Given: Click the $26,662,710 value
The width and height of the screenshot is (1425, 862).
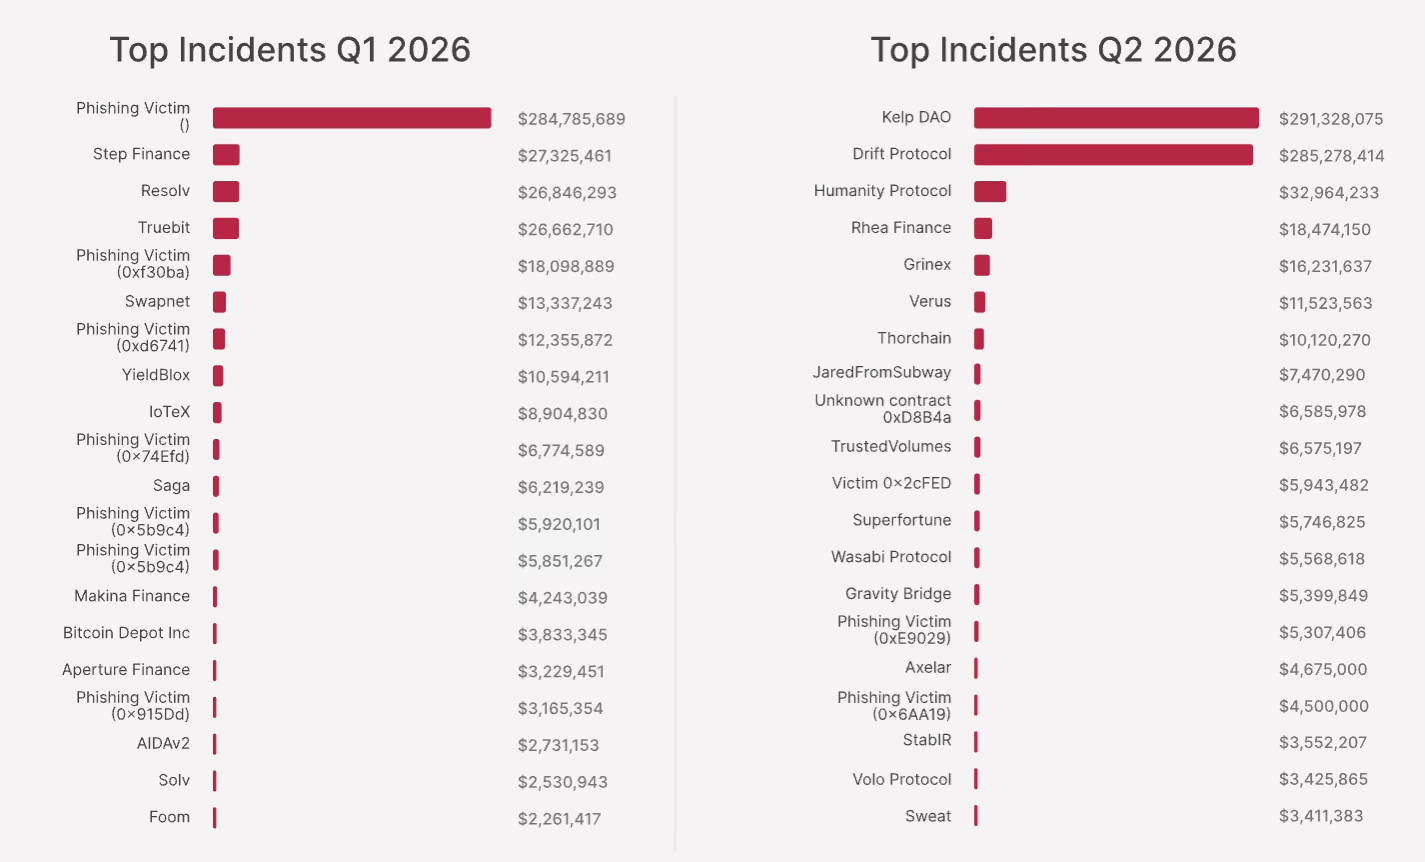Looking at the screenshot, I should (565, 230).
